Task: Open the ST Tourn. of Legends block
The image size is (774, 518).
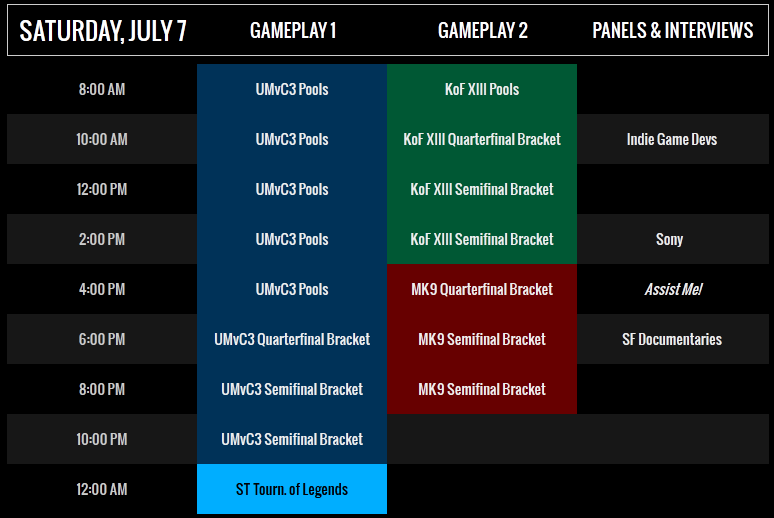Action: click(x=292, y=489)
